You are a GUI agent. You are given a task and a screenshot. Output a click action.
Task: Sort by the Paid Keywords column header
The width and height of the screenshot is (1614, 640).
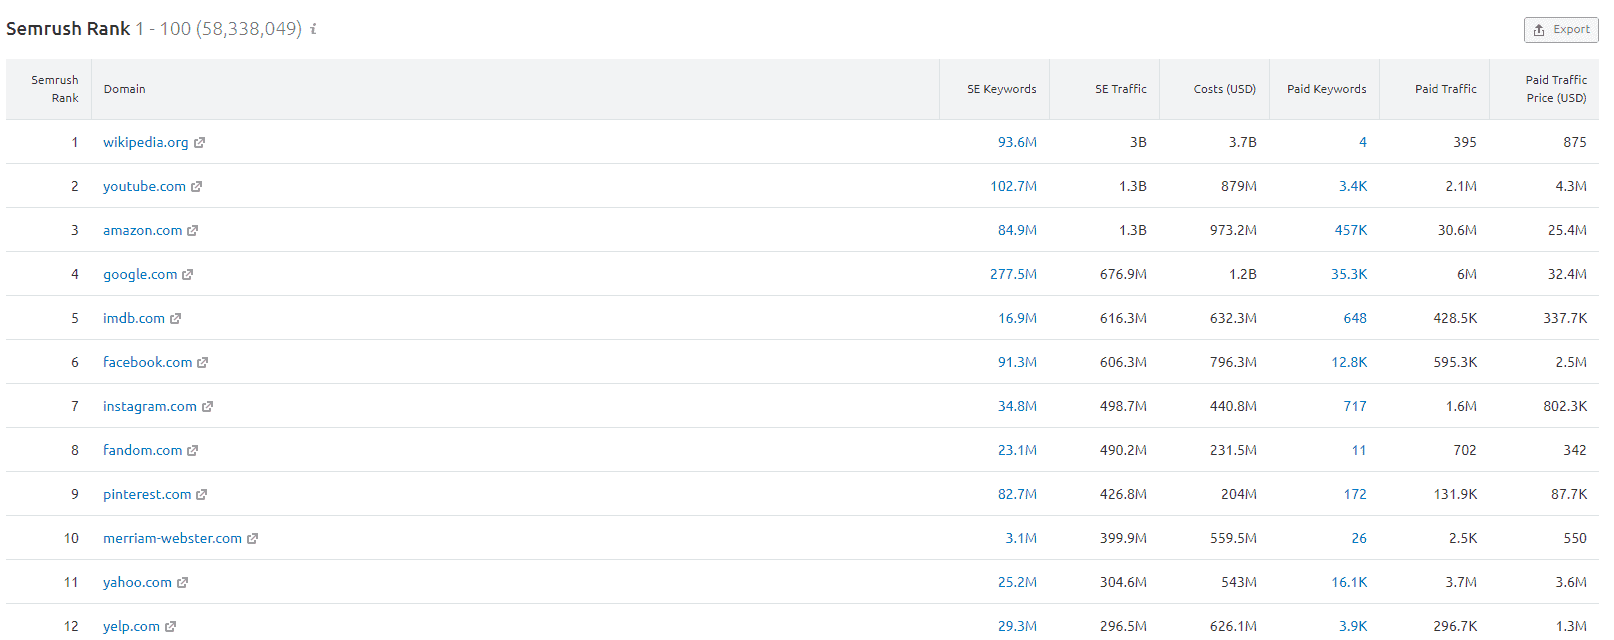coord(1326,89)
